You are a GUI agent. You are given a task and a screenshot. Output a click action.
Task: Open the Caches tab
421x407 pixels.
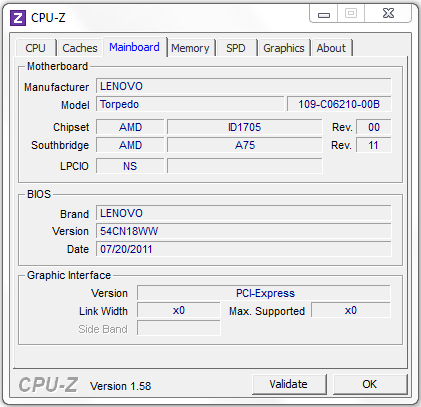80,48
